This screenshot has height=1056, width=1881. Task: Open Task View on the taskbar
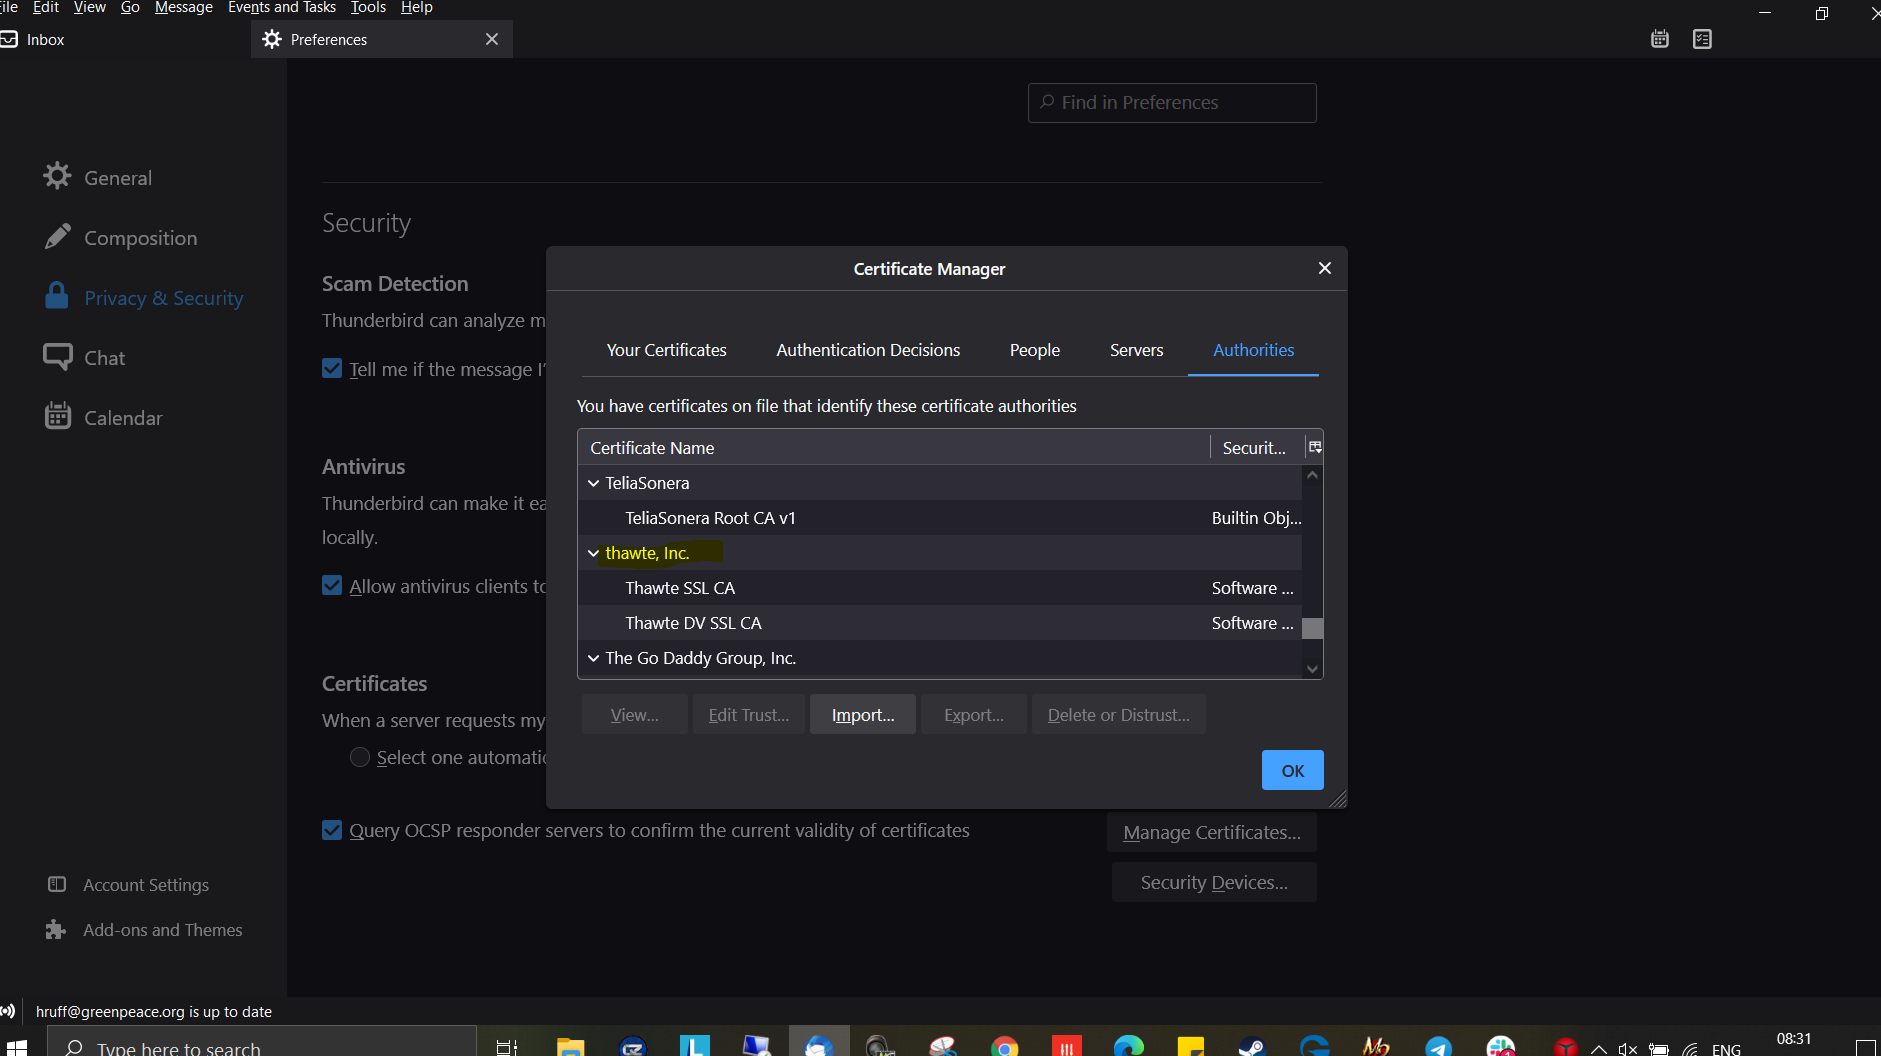[x=507, y=1047]
